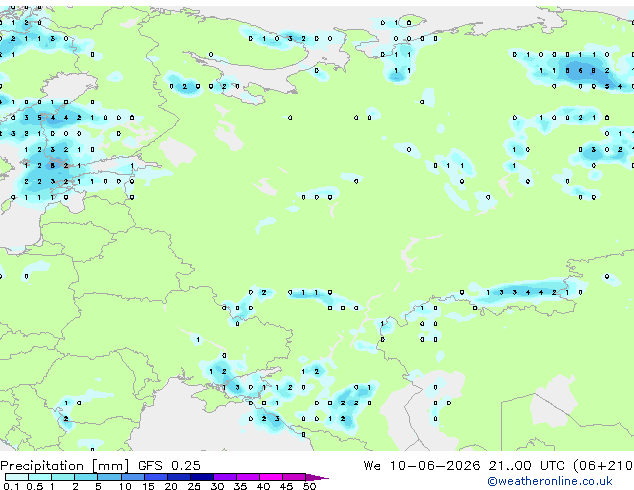Pick the 45–50 mm legend color cell
The image size is (634, 490).
coord(294,477)
